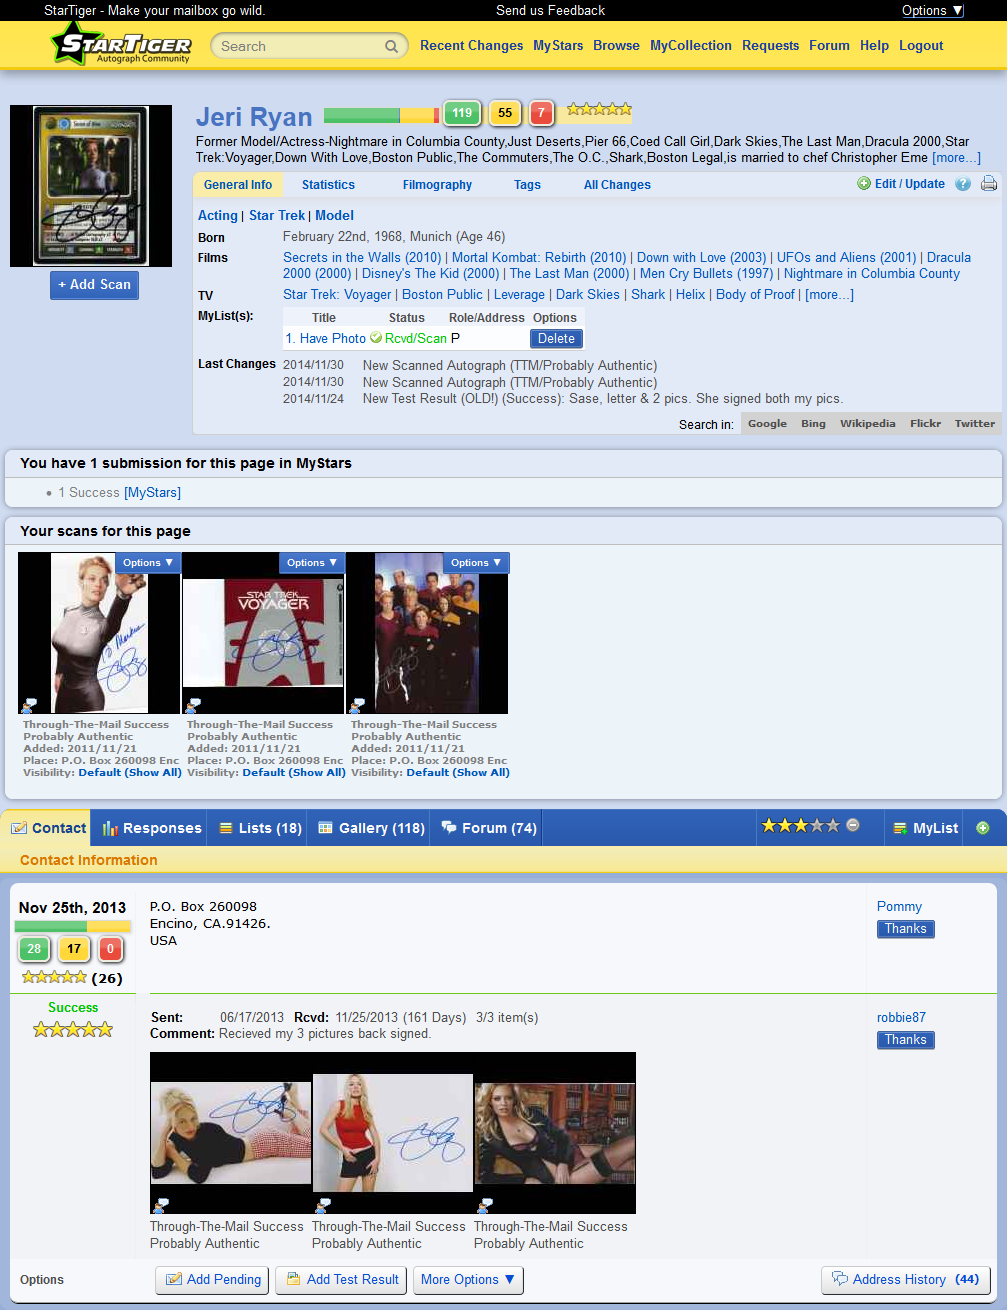Open the signed red top photo thumbnail
1007x1310 pixels.
click(x=393, y=1133)
